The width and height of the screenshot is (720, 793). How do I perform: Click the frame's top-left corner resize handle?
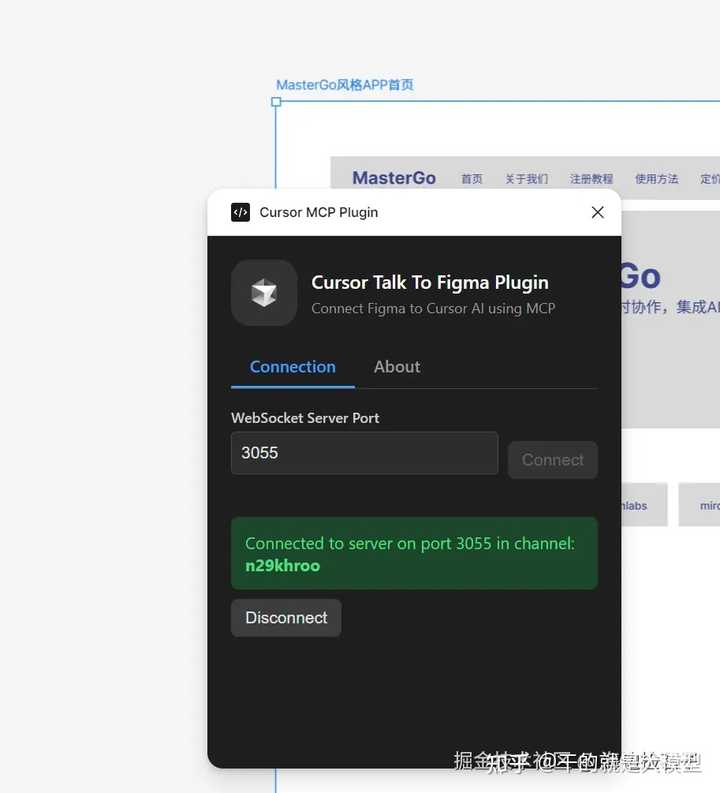coord(276,102)
